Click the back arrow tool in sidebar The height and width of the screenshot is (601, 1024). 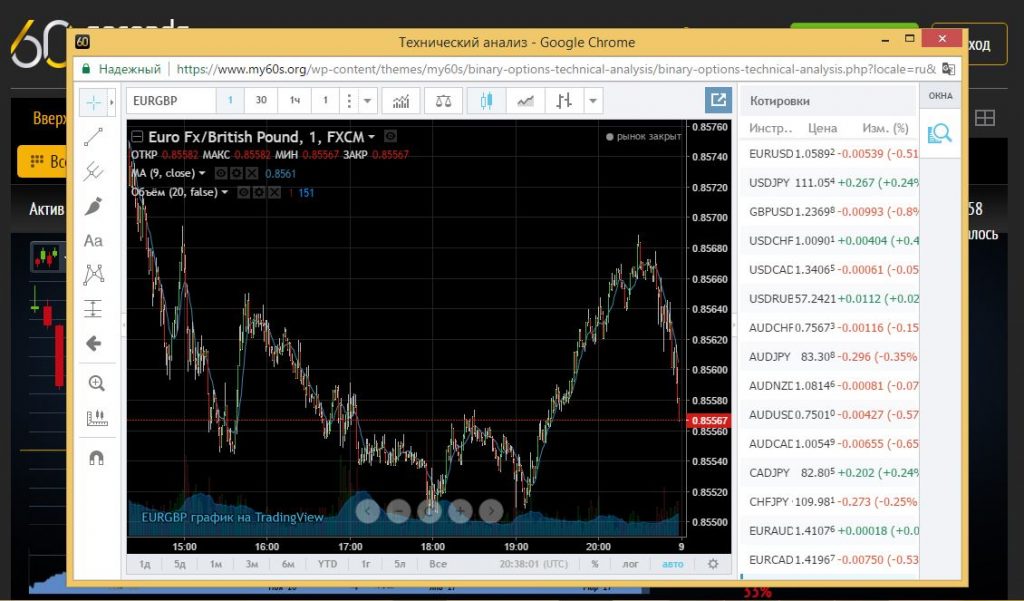click(x=93, y=344)
